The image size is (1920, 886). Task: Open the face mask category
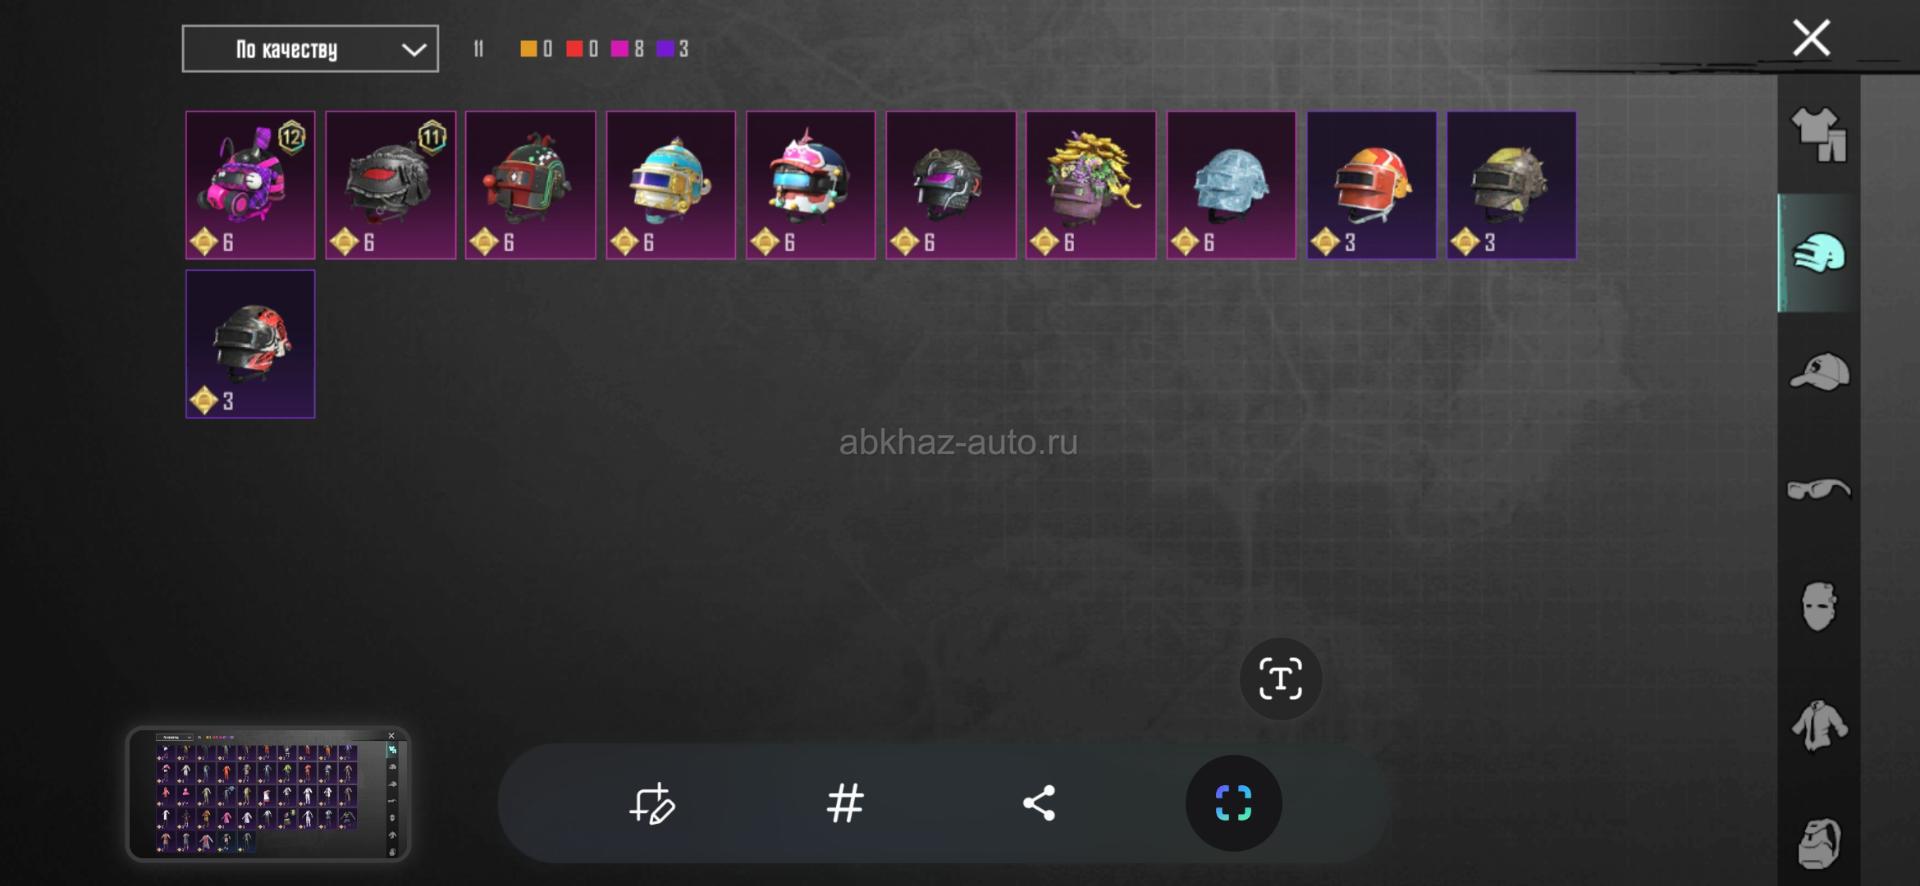(x=1818, y=606)
